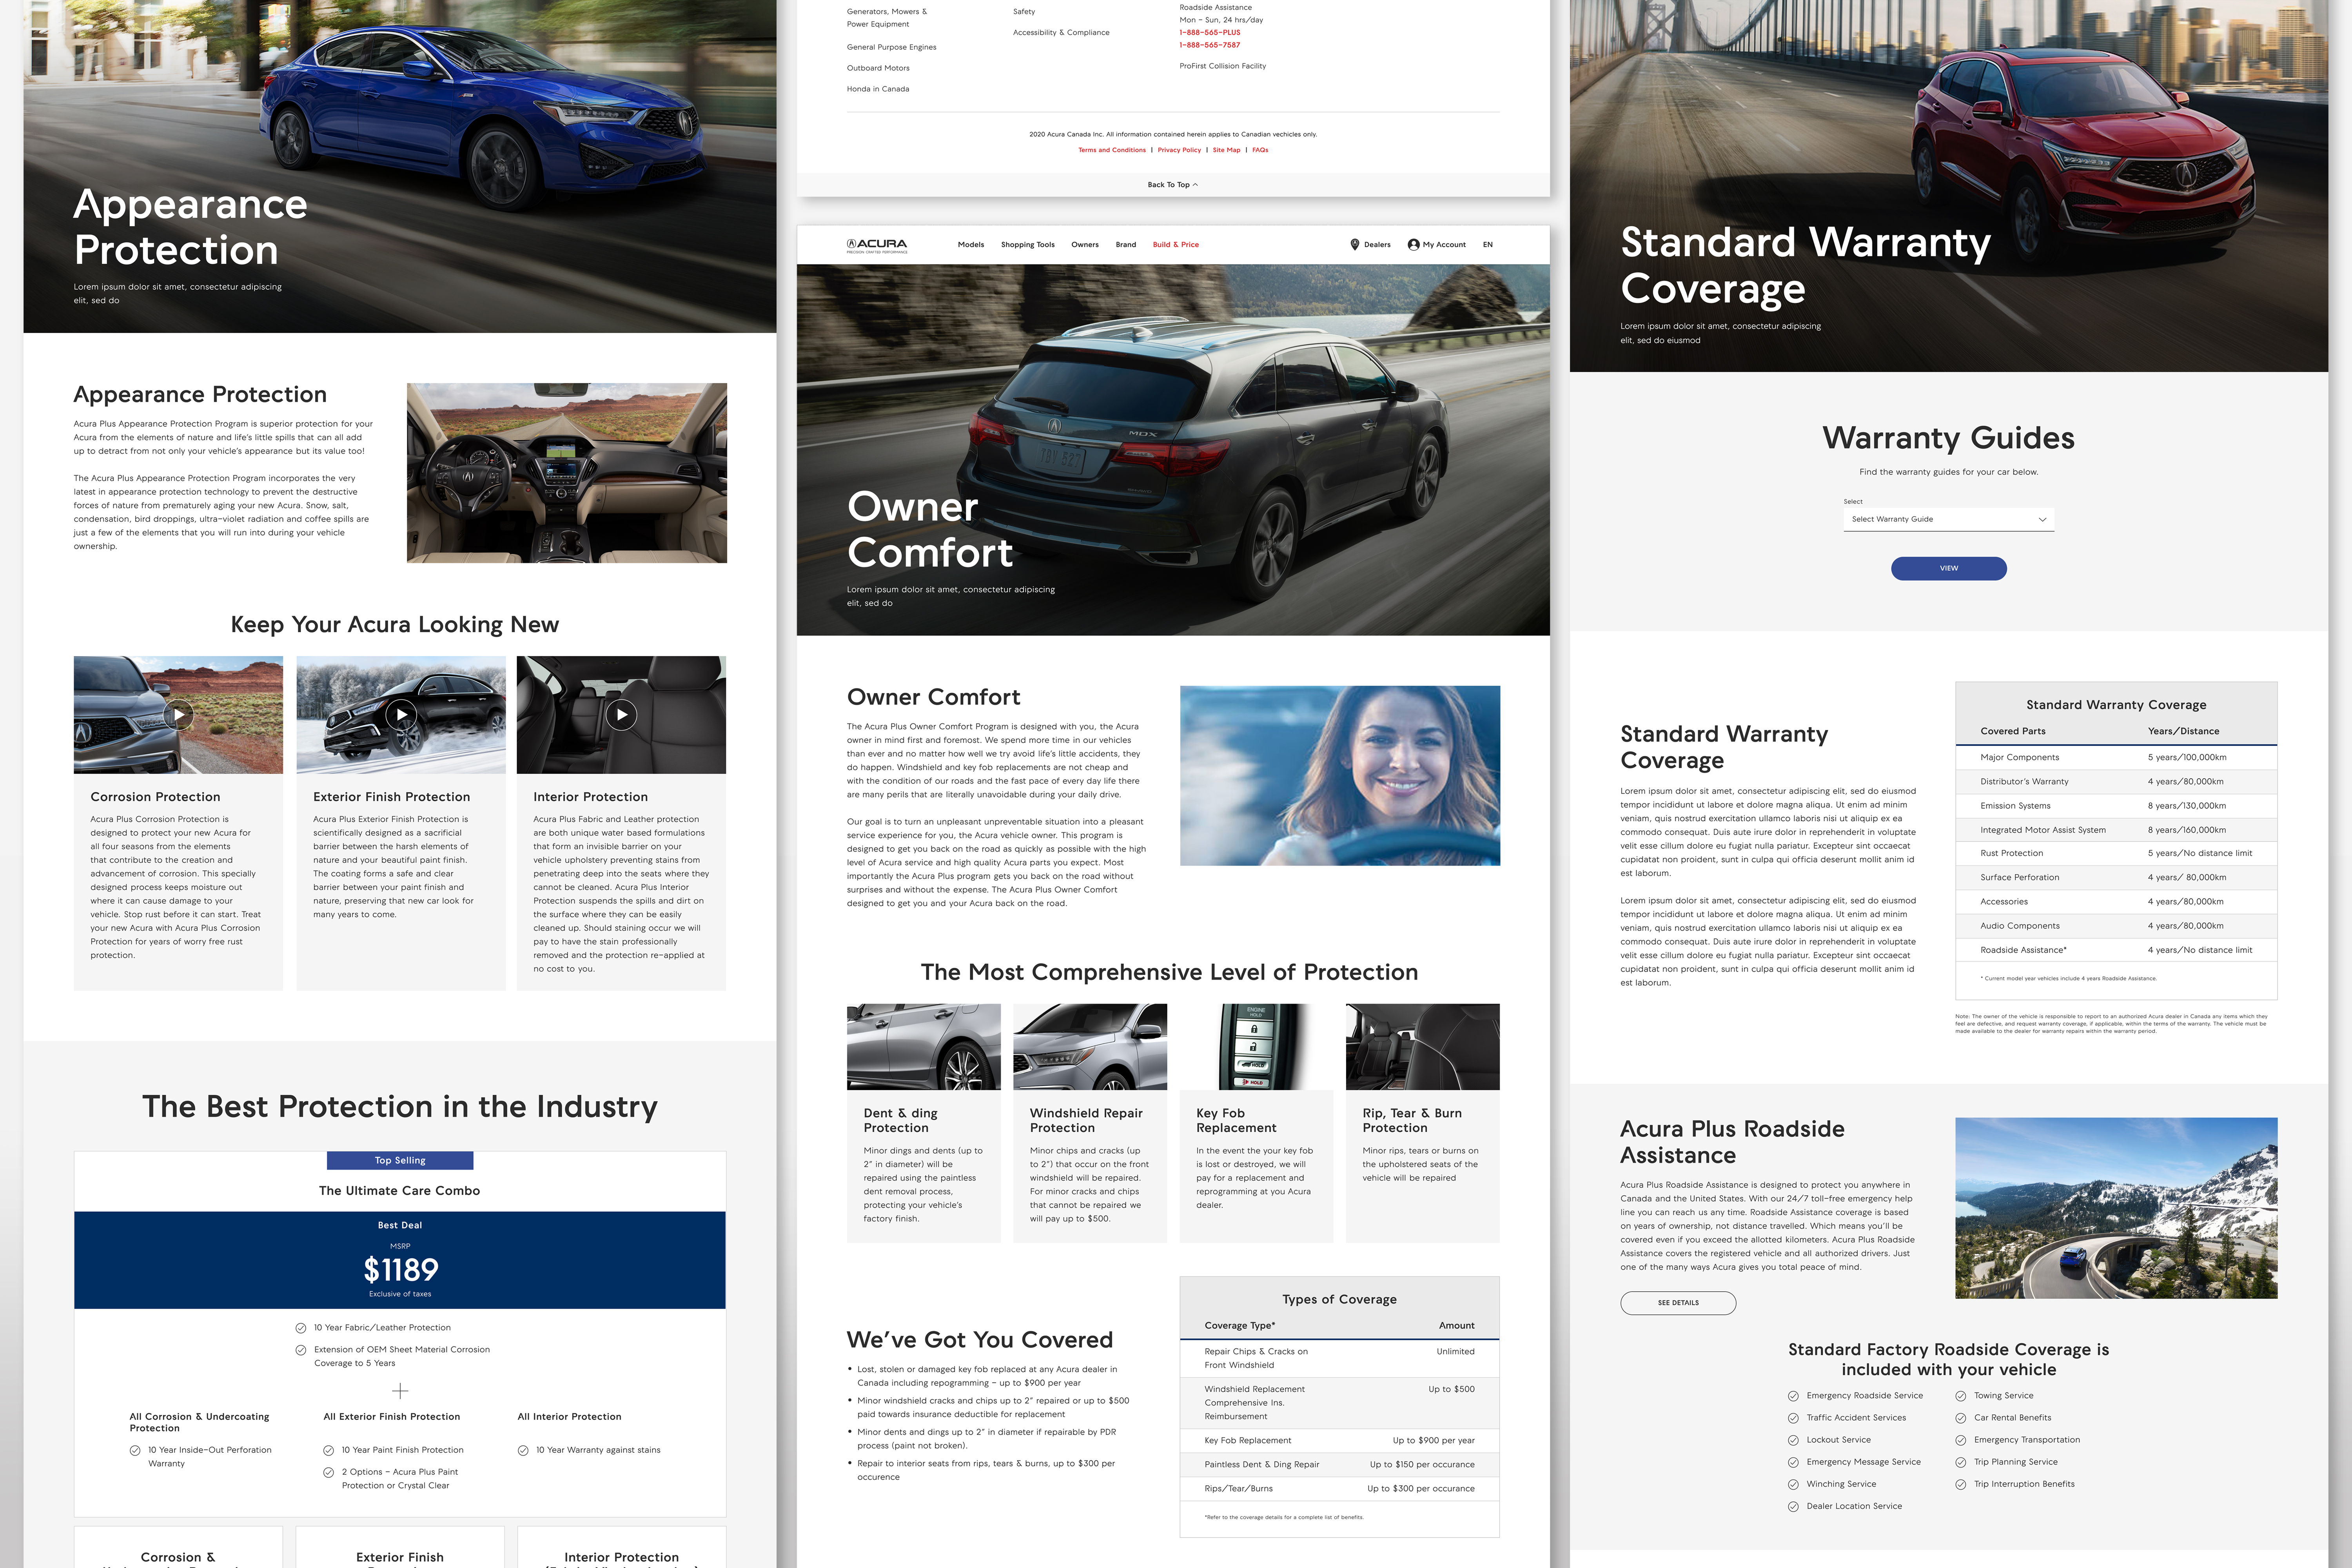Click the Dent & ding Protection thumbnail

click(923, 1047)
